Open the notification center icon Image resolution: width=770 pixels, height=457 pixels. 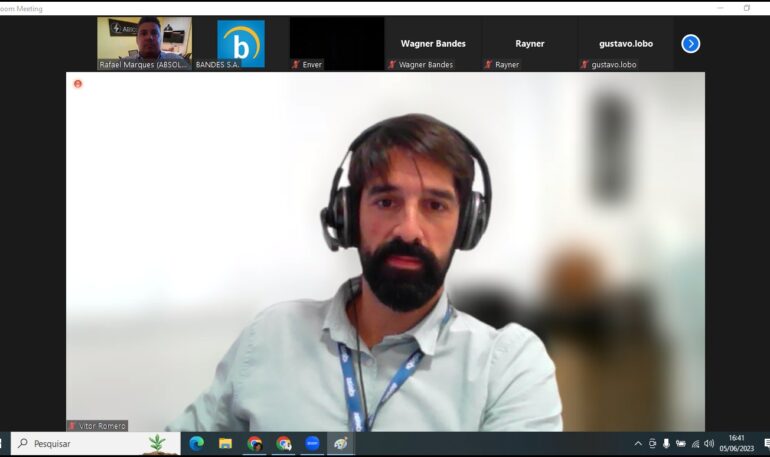click(766, 443)
